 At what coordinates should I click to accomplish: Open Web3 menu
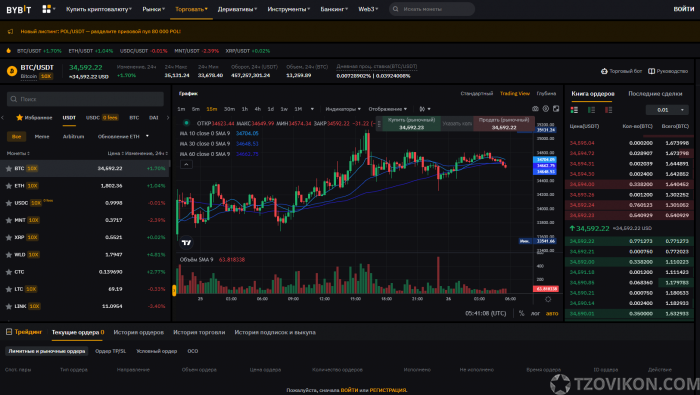(x=368, y=9)
